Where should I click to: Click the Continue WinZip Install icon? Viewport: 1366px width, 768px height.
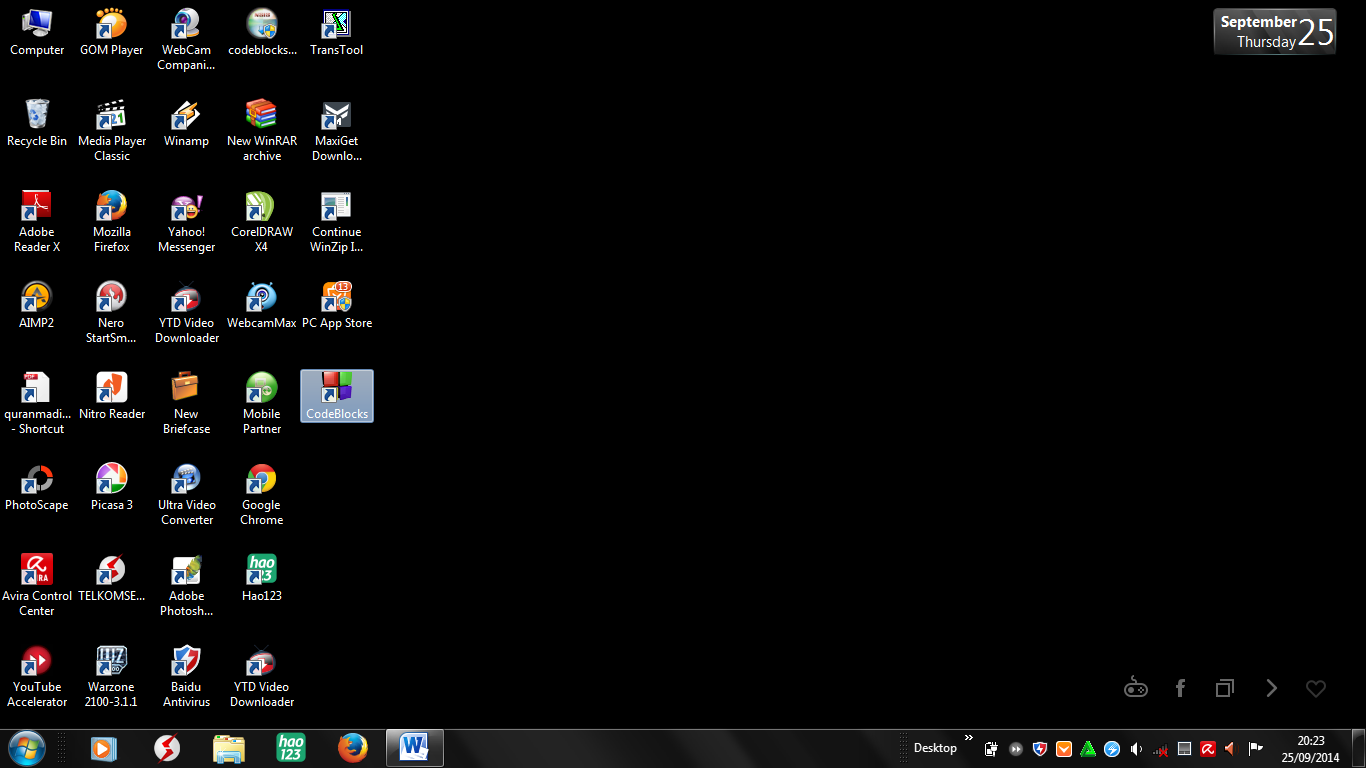coord(337,222)
